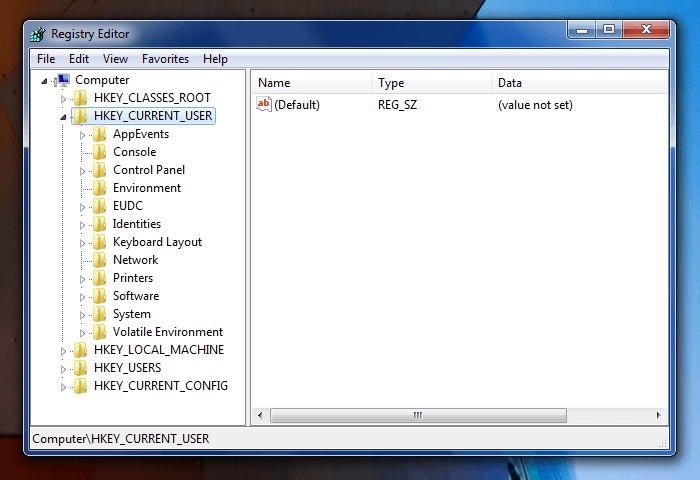Expand the AppEvents key arrow
700x480 pixels.
click(82, 135)
